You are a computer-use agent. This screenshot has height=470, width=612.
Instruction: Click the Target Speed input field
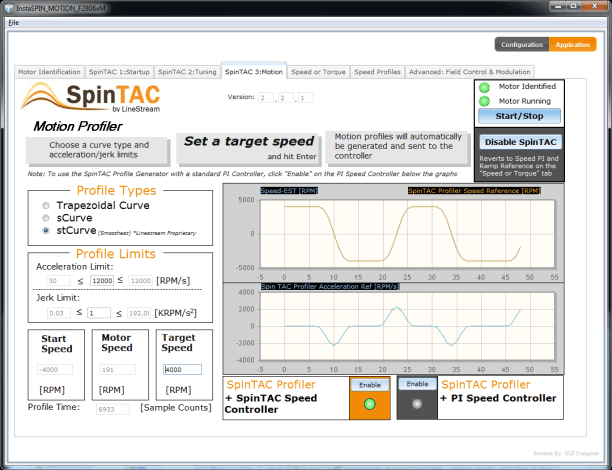click(x=180, y=369)
